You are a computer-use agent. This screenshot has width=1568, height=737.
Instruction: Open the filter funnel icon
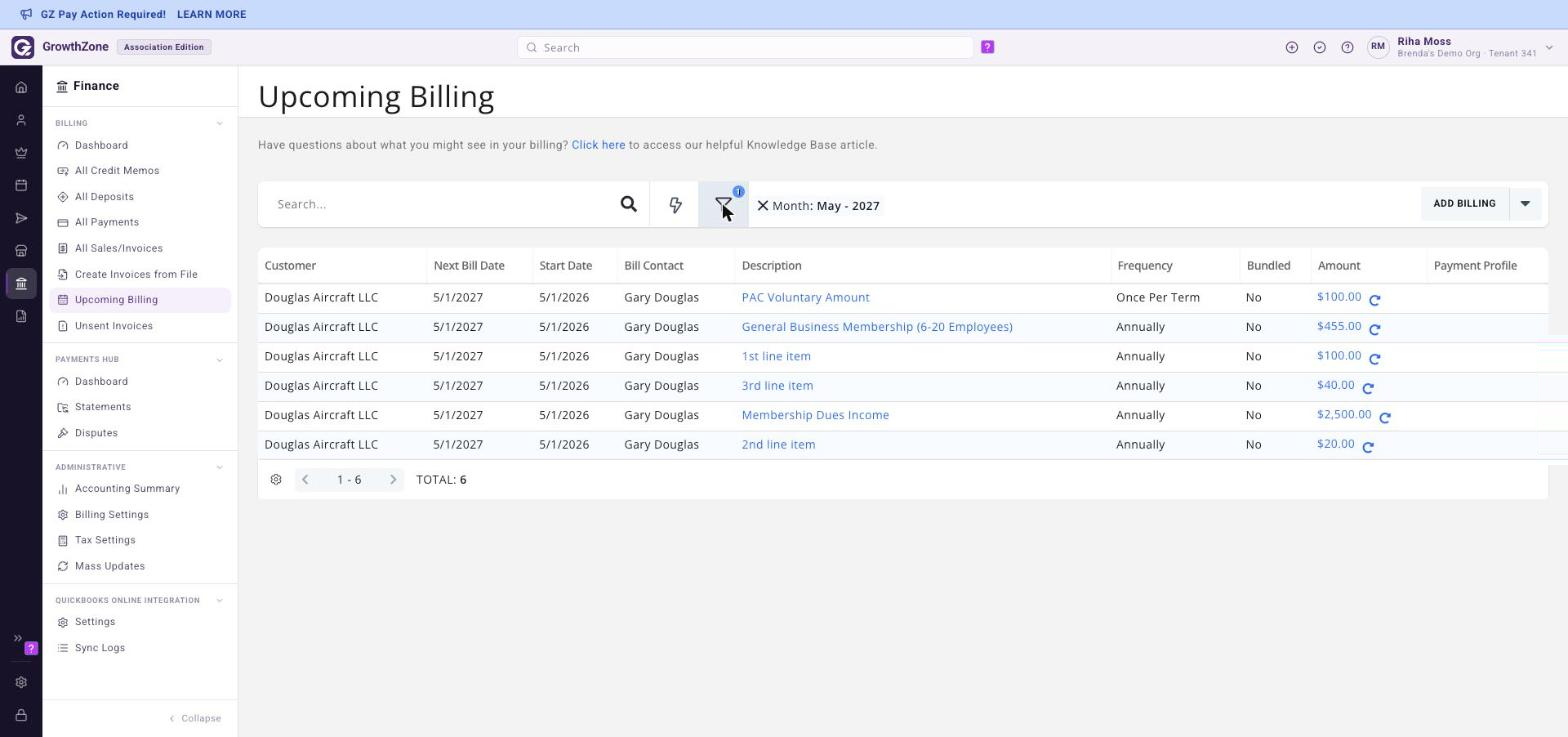tap(723, 205)
